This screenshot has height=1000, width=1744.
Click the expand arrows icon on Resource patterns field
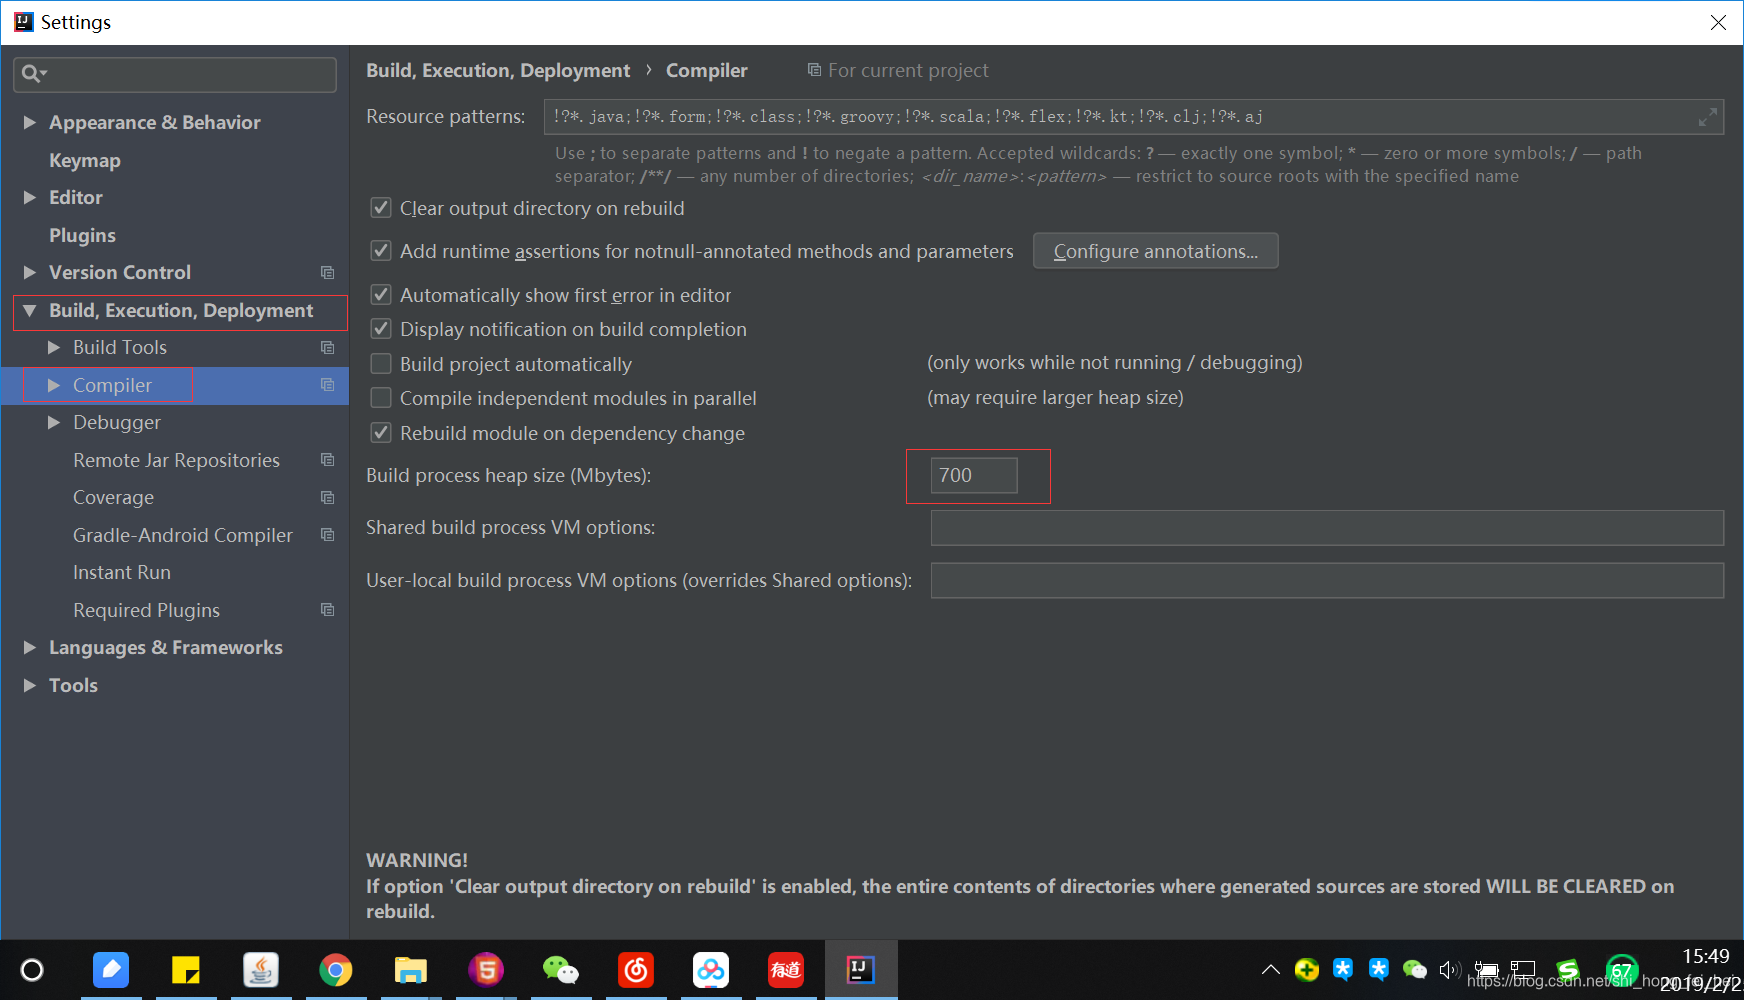[1709, 117]
